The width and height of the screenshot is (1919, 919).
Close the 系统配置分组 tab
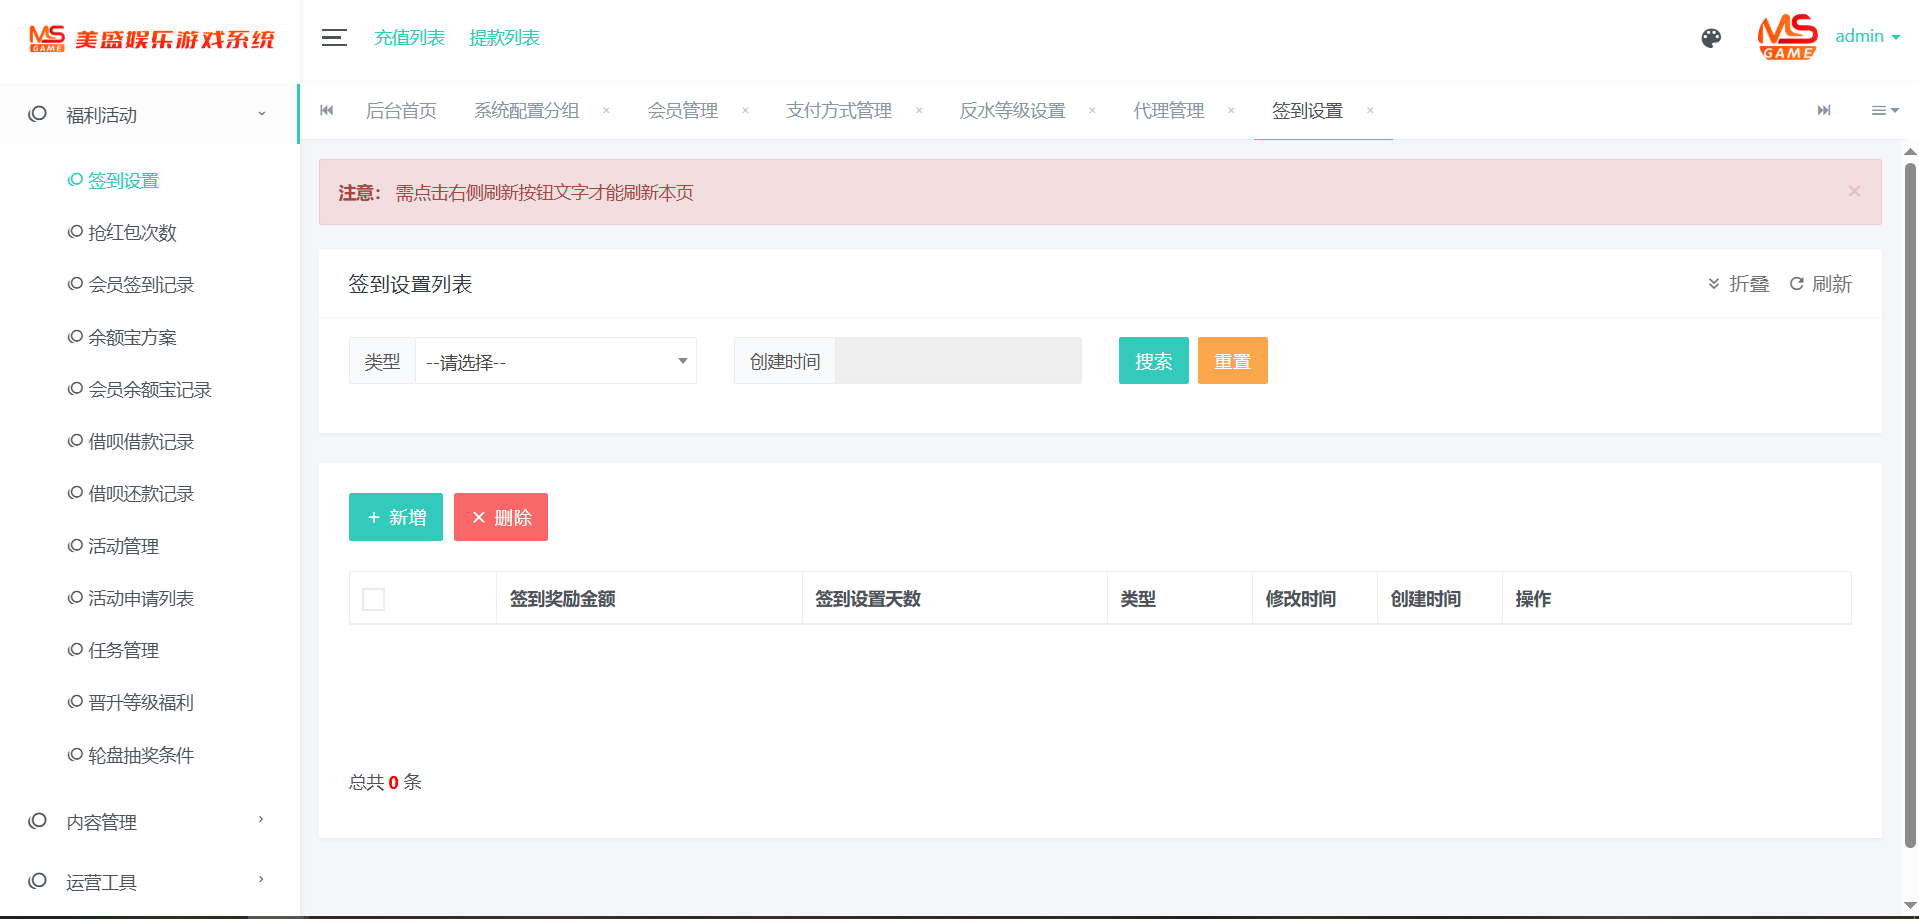click(606, 111)
